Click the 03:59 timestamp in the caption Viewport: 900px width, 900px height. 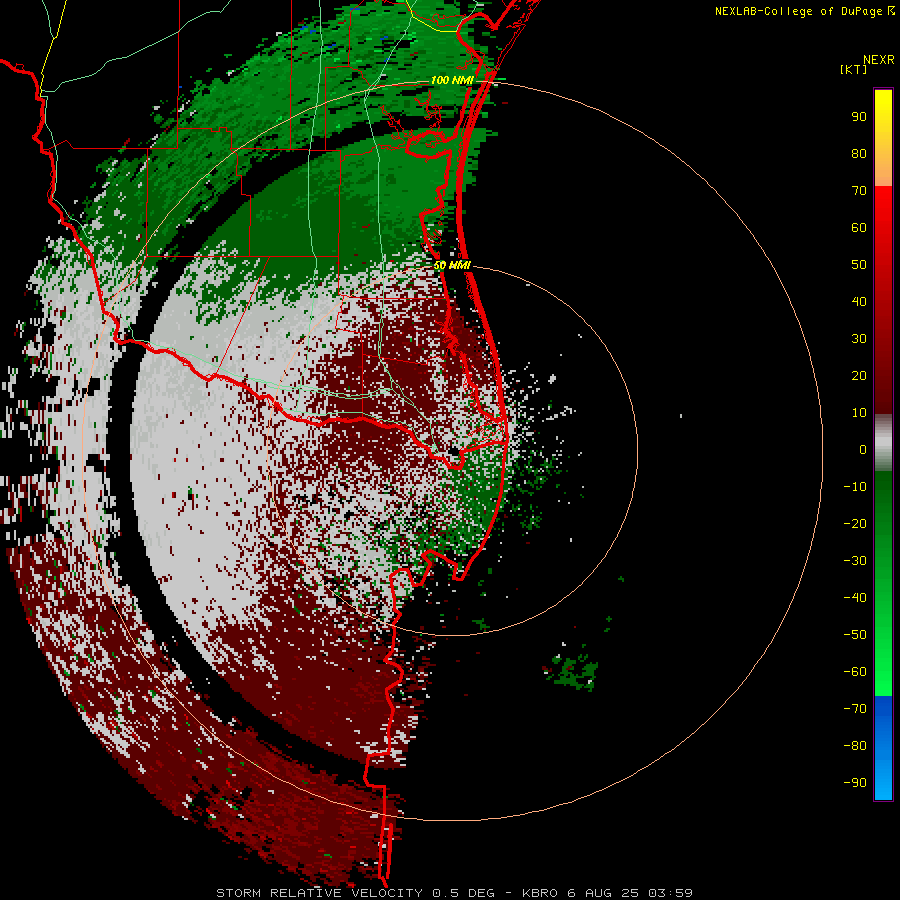tap(670, 893)
